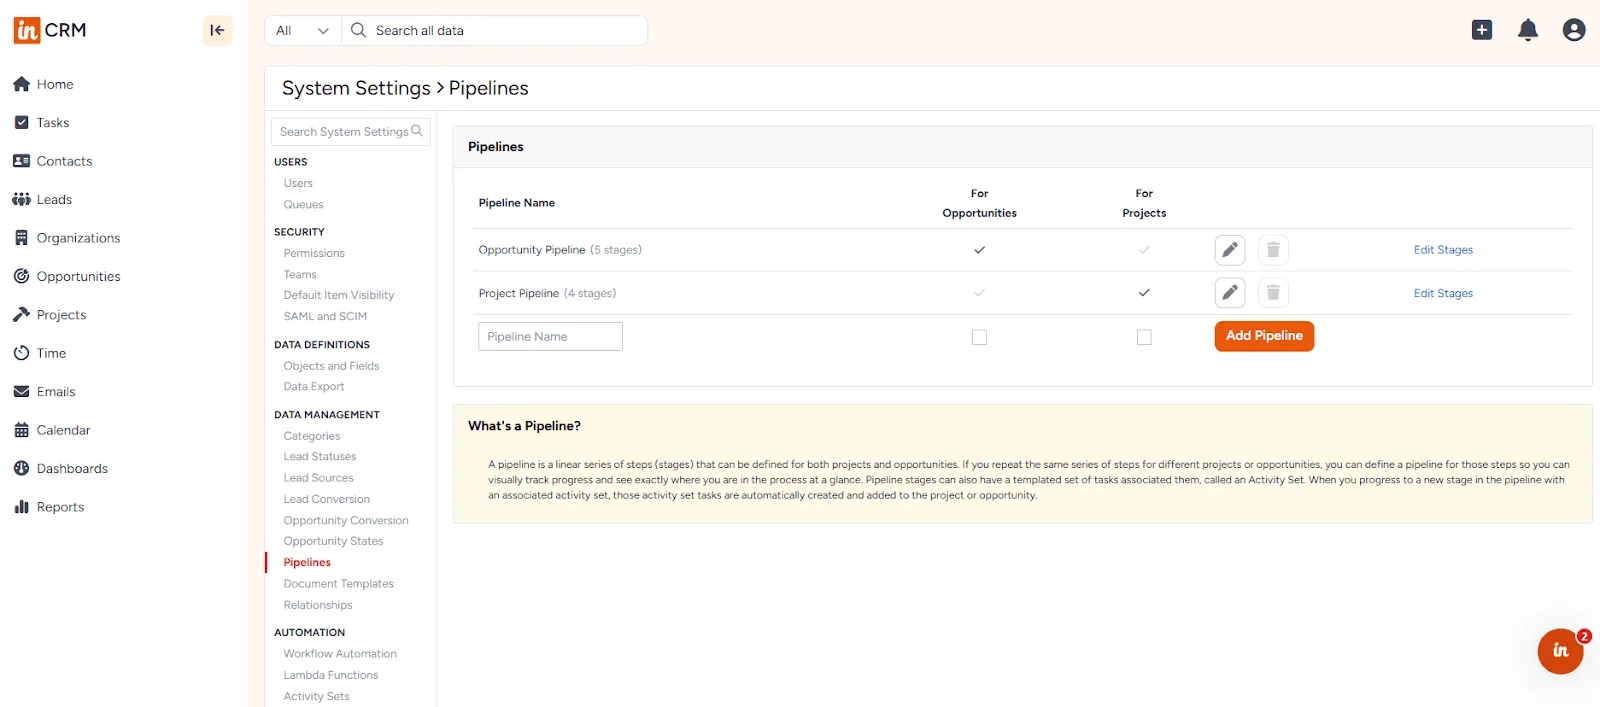Open Lead Statuses settings
This screenshot has width=1600, height=707.
320,456
